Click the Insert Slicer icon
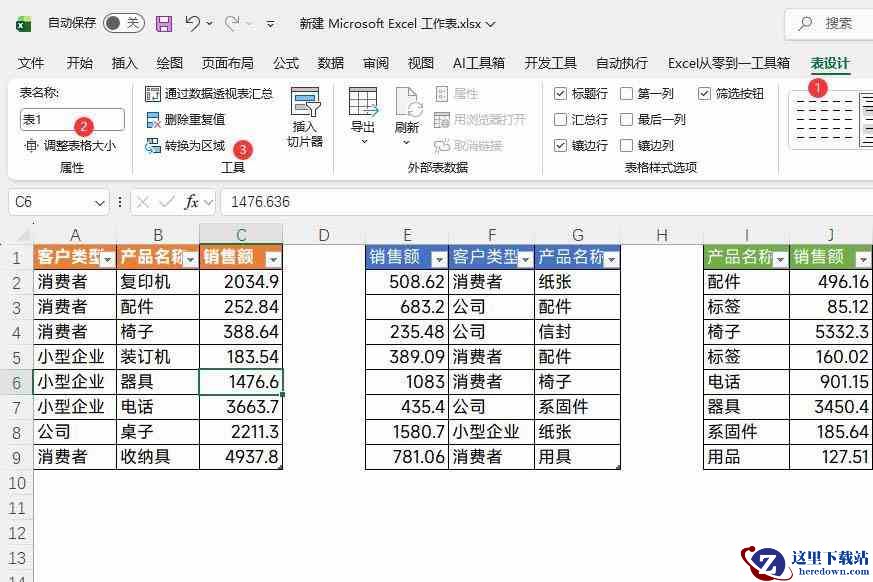 coord(305,103)
